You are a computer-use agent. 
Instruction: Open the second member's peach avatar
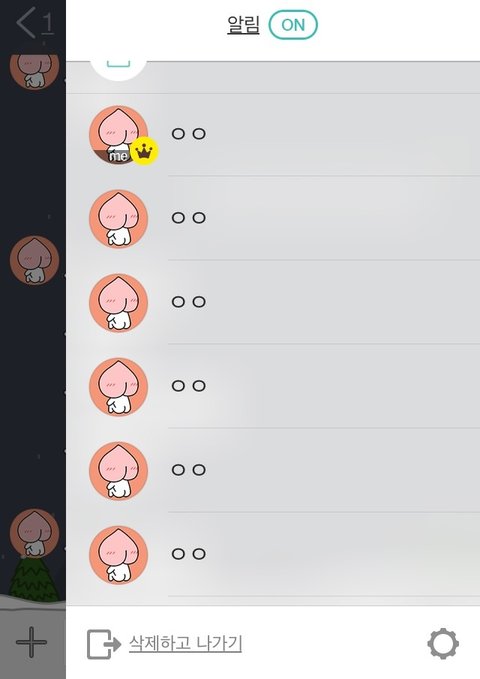118,219
